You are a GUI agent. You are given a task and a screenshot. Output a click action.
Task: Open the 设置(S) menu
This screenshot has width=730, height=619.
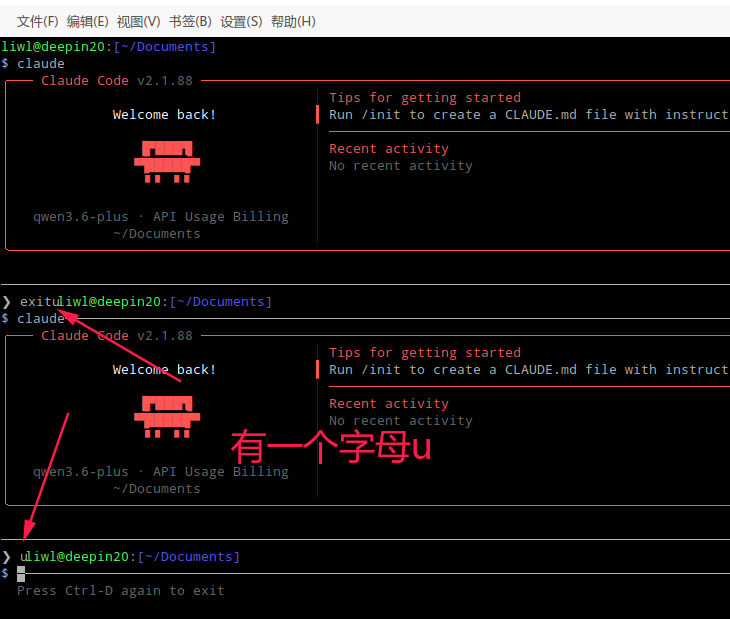241,21
